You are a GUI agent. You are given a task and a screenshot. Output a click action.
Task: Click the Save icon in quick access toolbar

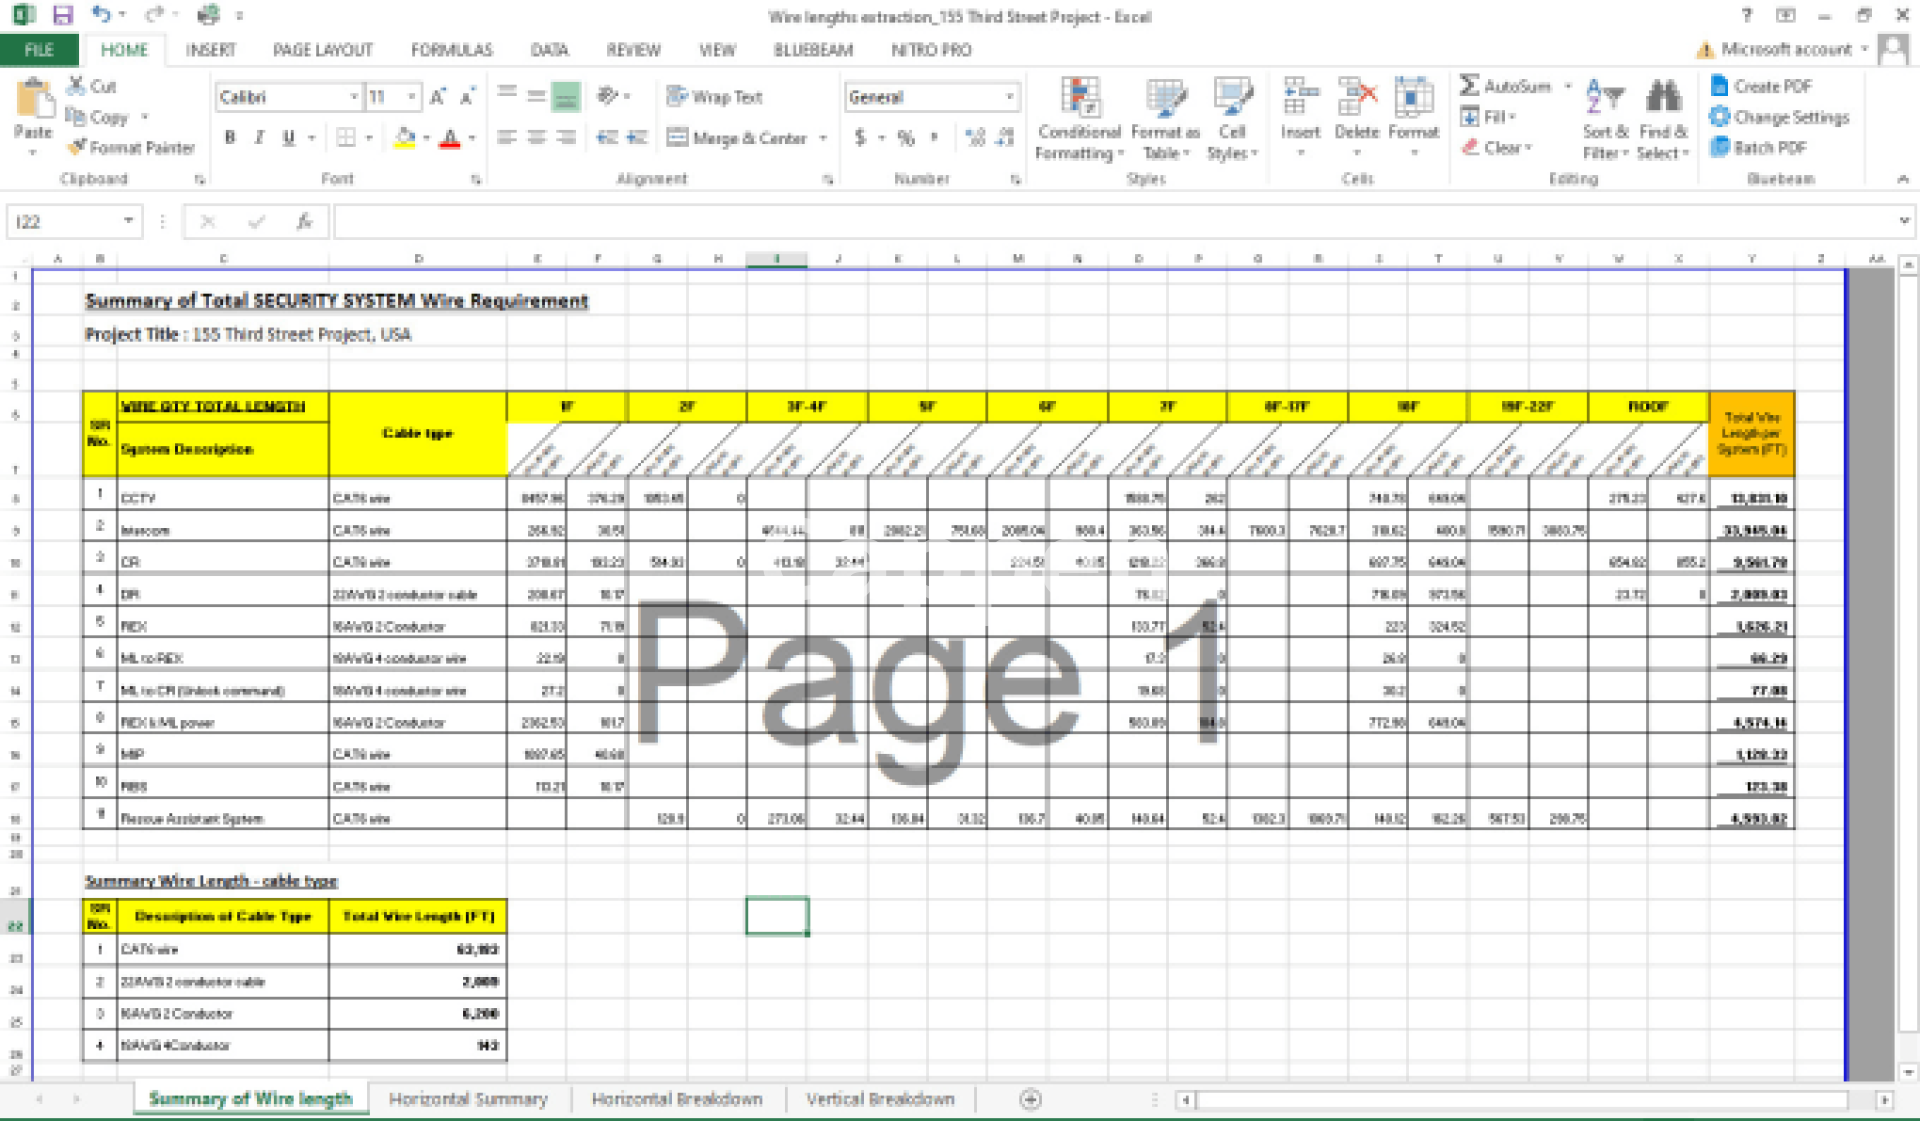tap(62, 15)
